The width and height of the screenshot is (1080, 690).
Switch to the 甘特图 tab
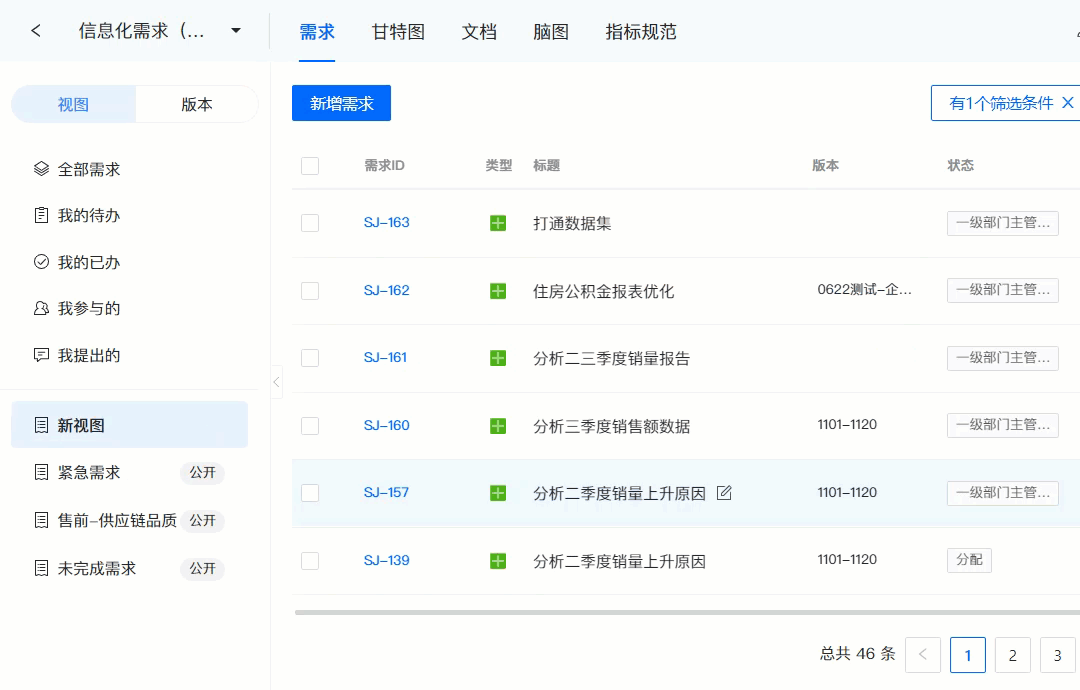398,32
